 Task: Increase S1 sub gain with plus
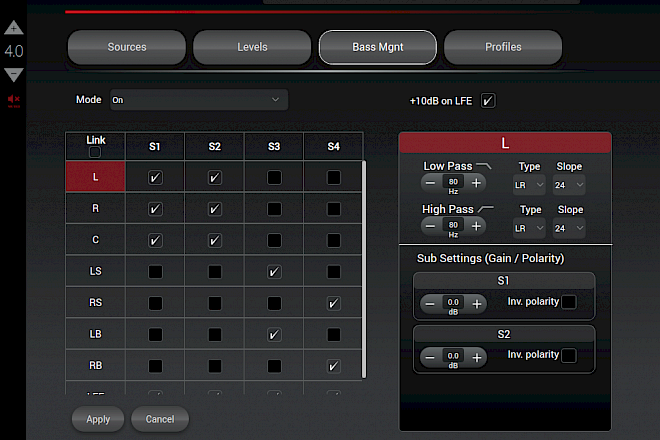pyautogui.click(x=477, y=304)
